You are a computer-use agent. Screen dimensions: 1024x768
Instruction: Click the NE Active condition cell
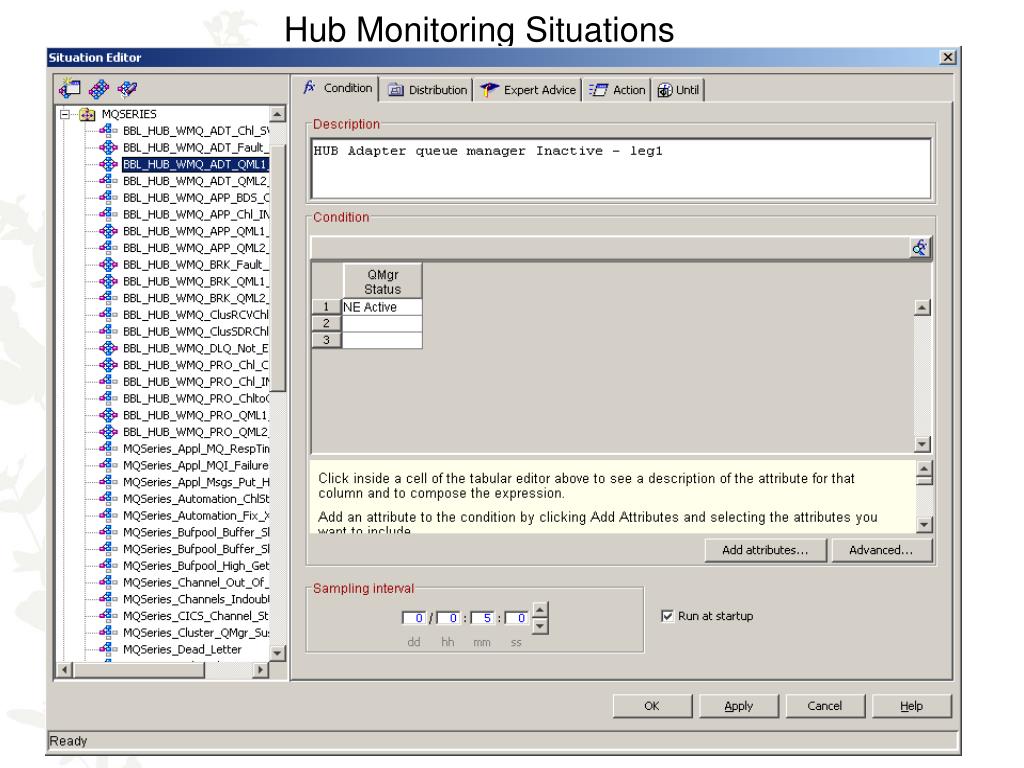pos(382,307)
